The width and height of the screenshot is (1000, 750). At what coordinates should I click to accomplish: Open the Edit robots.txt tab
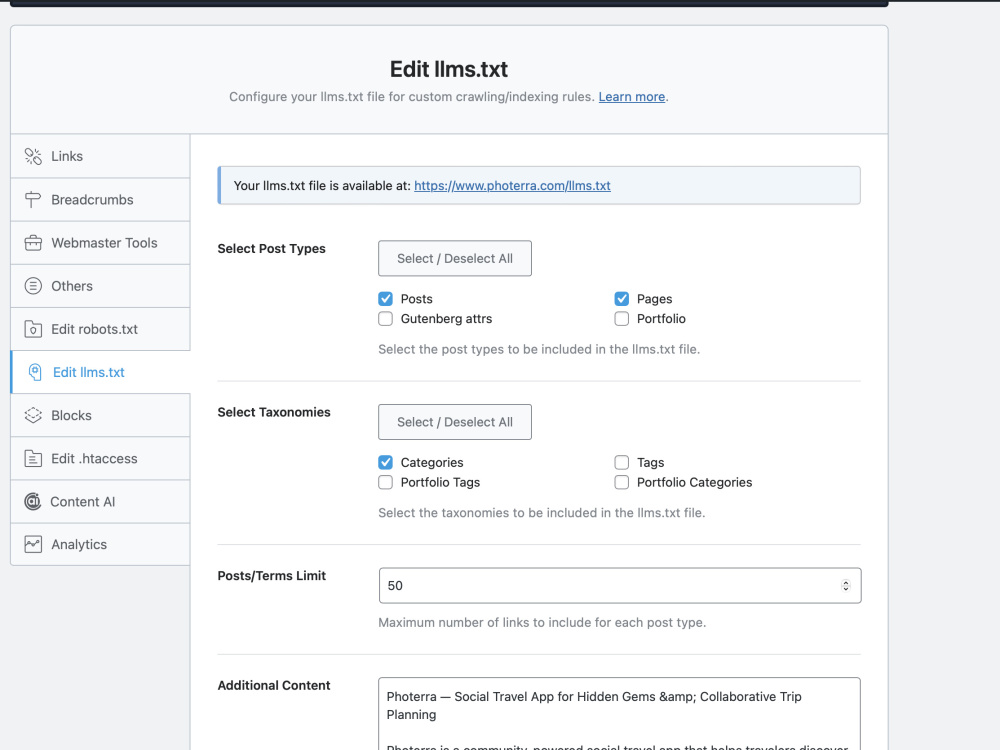coord(100,329)
